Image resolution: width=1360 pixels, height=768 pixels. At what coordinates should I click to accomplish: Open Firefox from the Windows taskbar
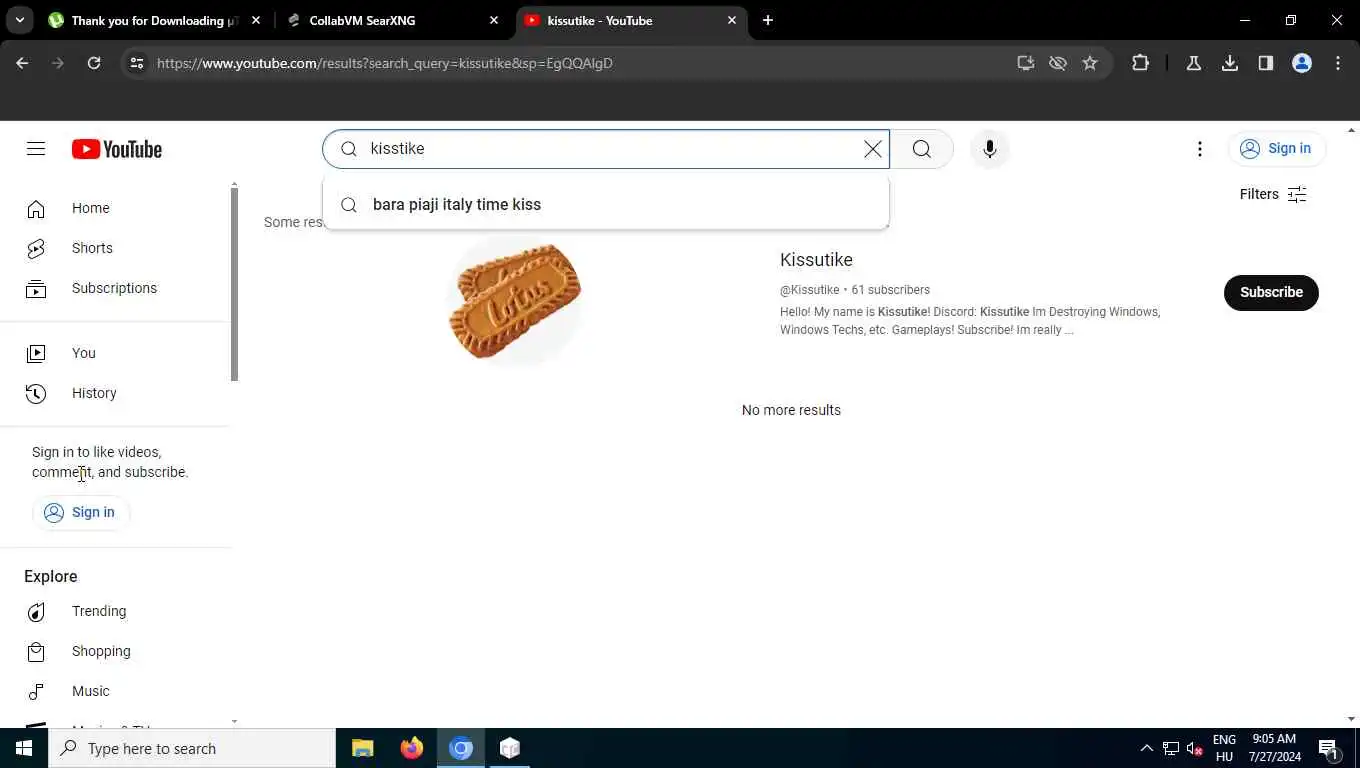[412, 748]
